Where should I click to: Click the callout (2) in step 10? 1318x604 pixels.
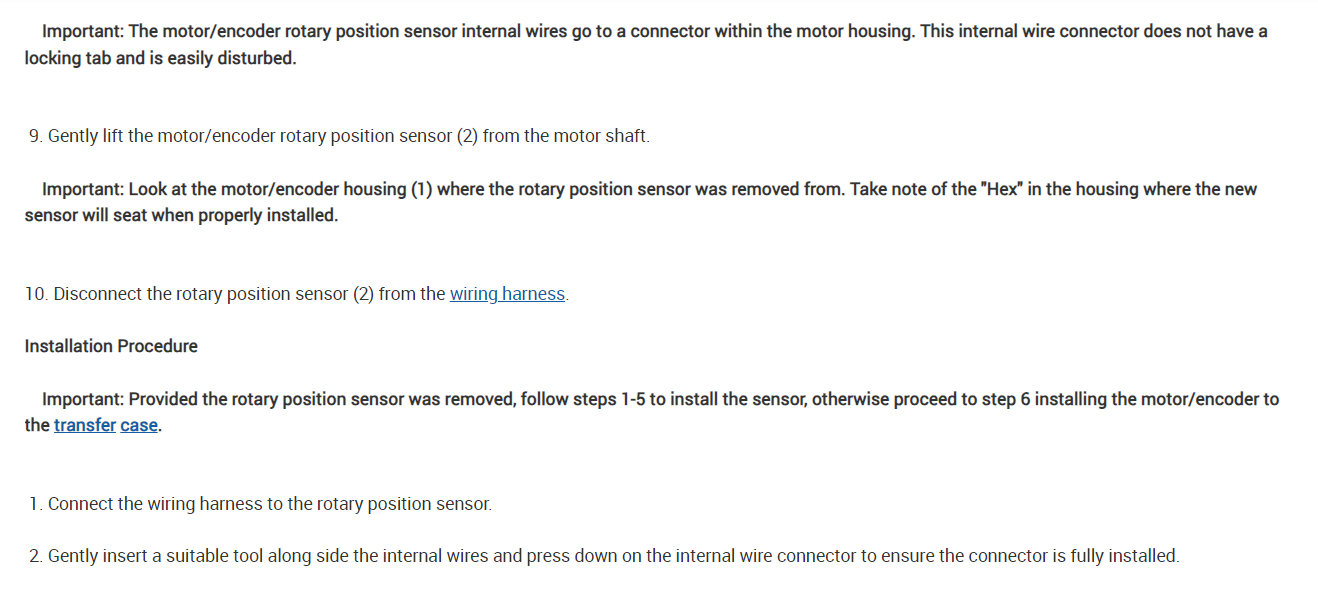(x=364, y=294)
